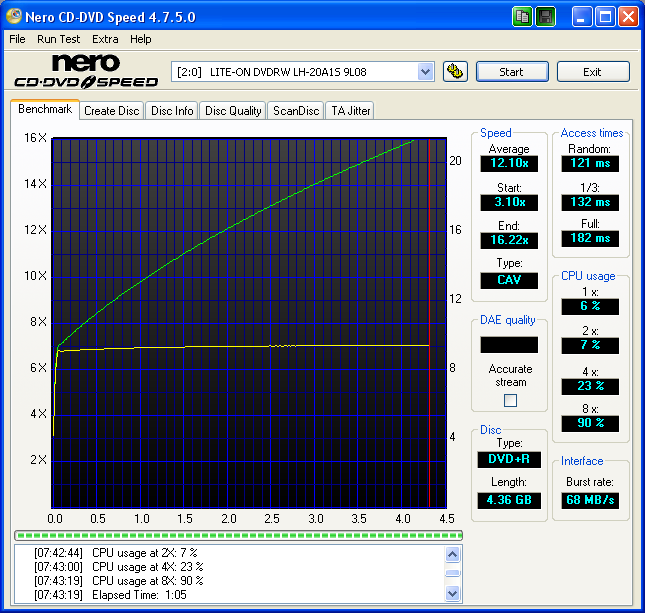Open the File menu

(17, 39)
